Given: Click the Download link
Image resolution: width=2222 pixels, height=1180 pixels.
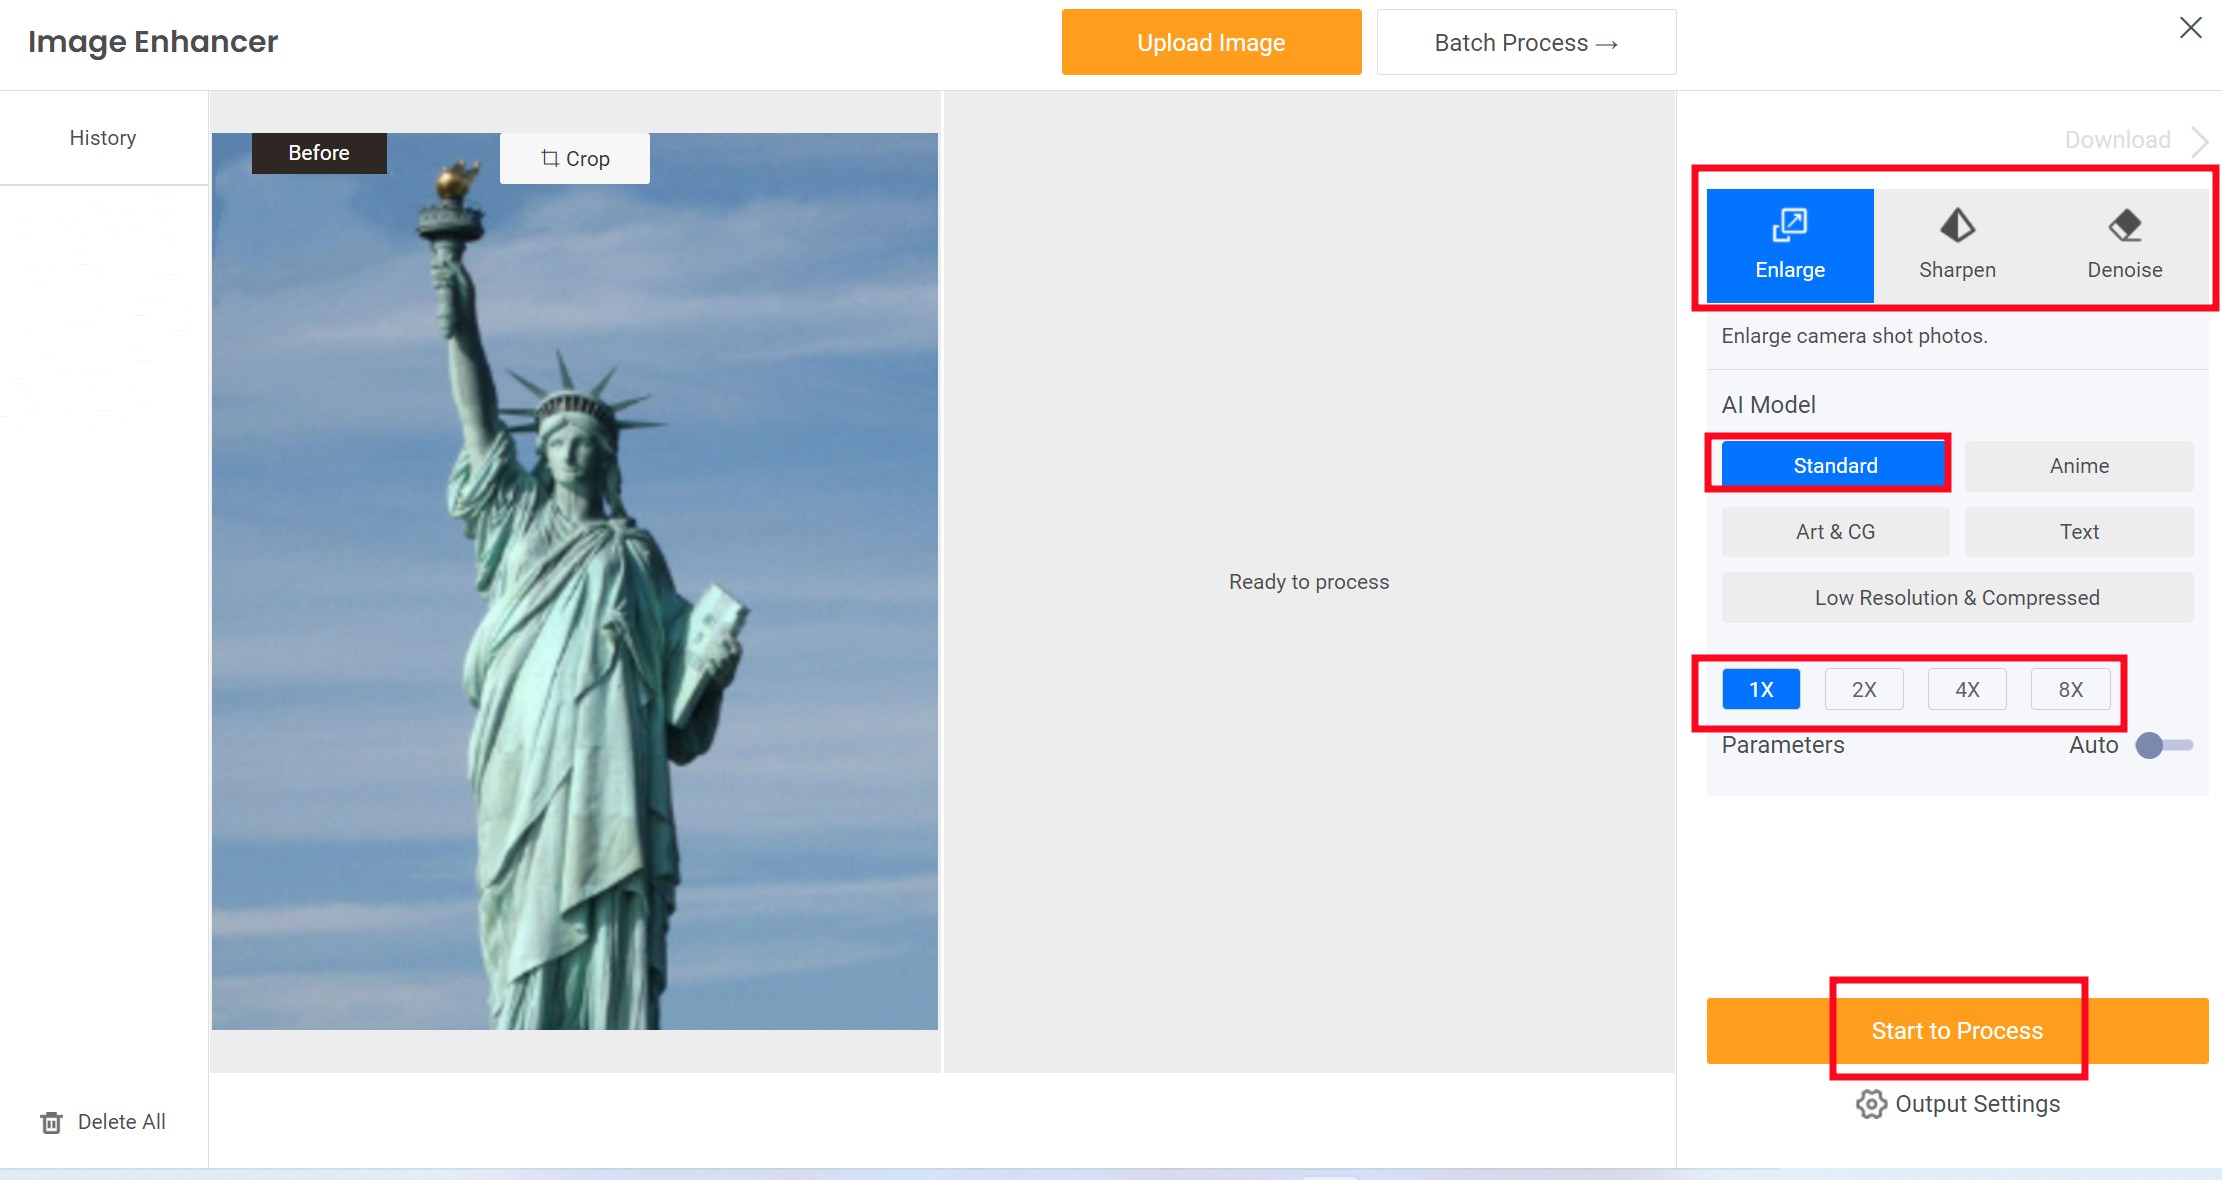Looking at the screenshot, I should pos(2117,140).
